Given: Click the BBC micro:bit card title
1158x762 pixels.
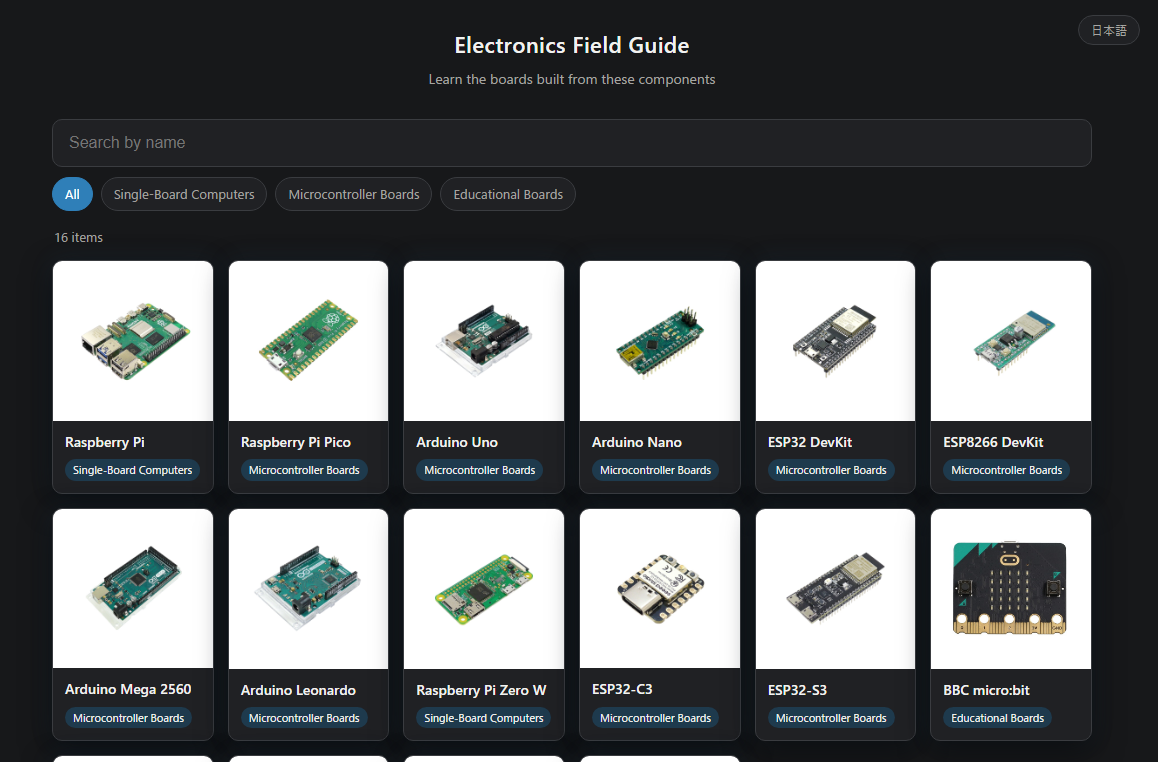Looking at the screenshot, I should pos(986,690).
